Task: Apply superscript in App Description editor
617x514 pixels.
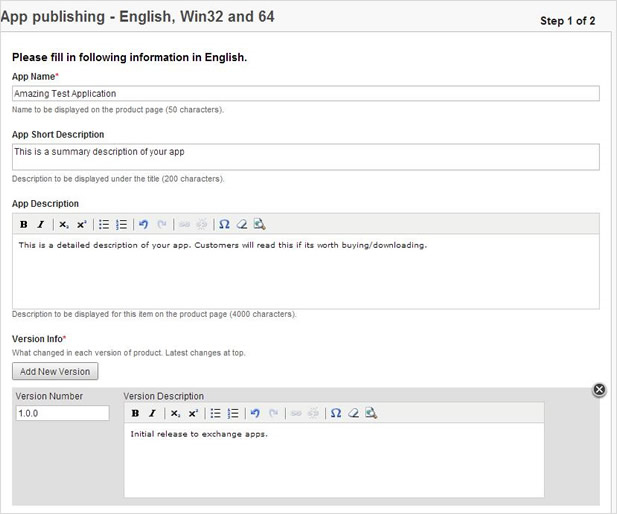Action: (82, 224)
